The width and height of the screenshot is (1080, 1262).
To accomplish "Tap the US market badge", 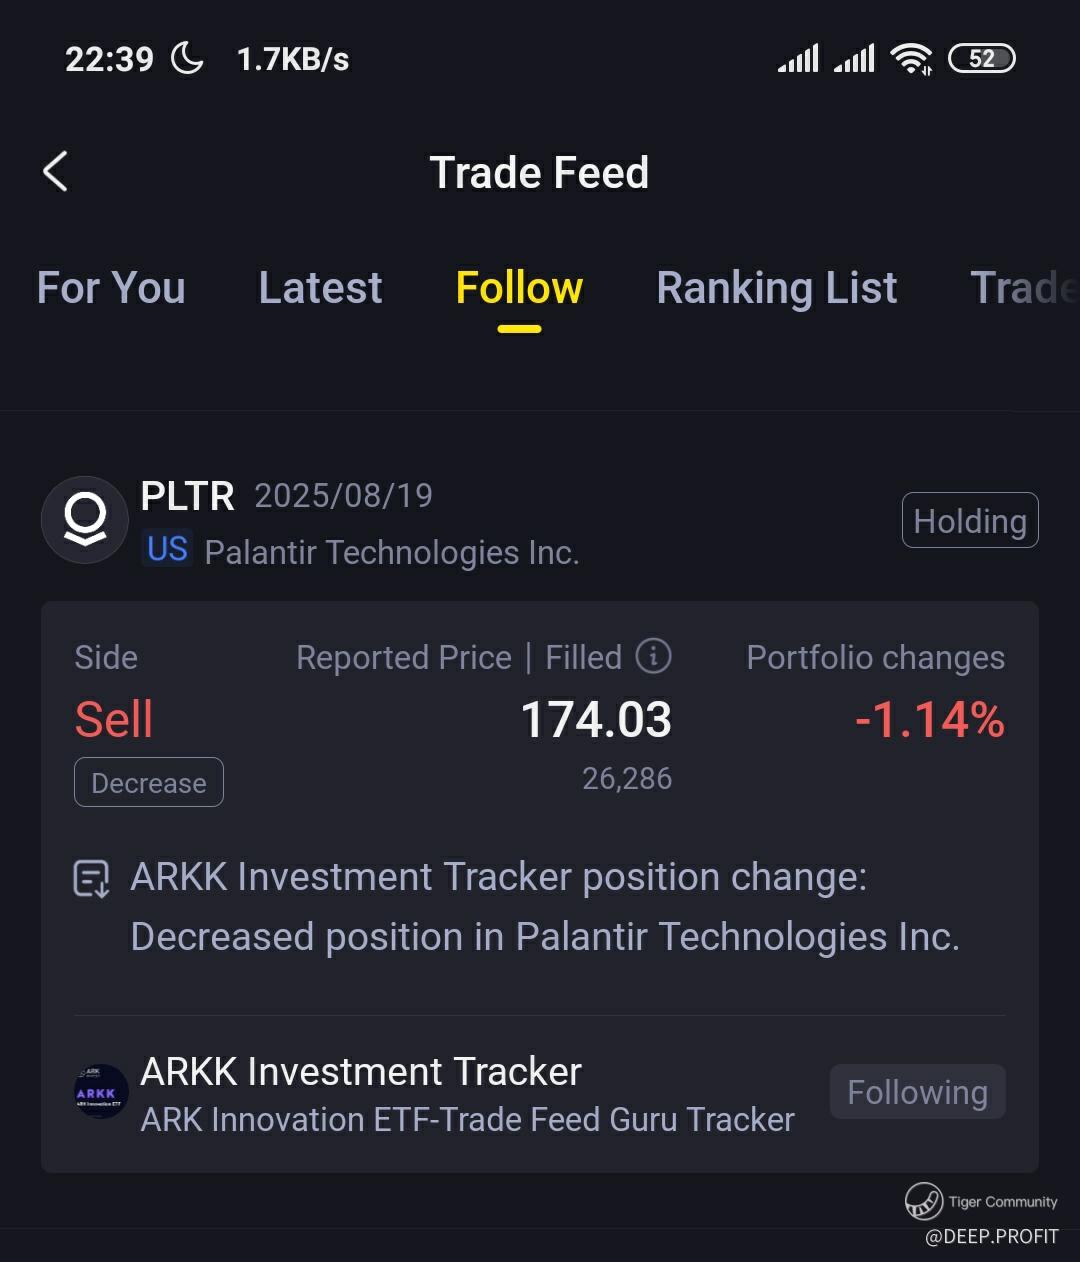I will coord(167,549).
